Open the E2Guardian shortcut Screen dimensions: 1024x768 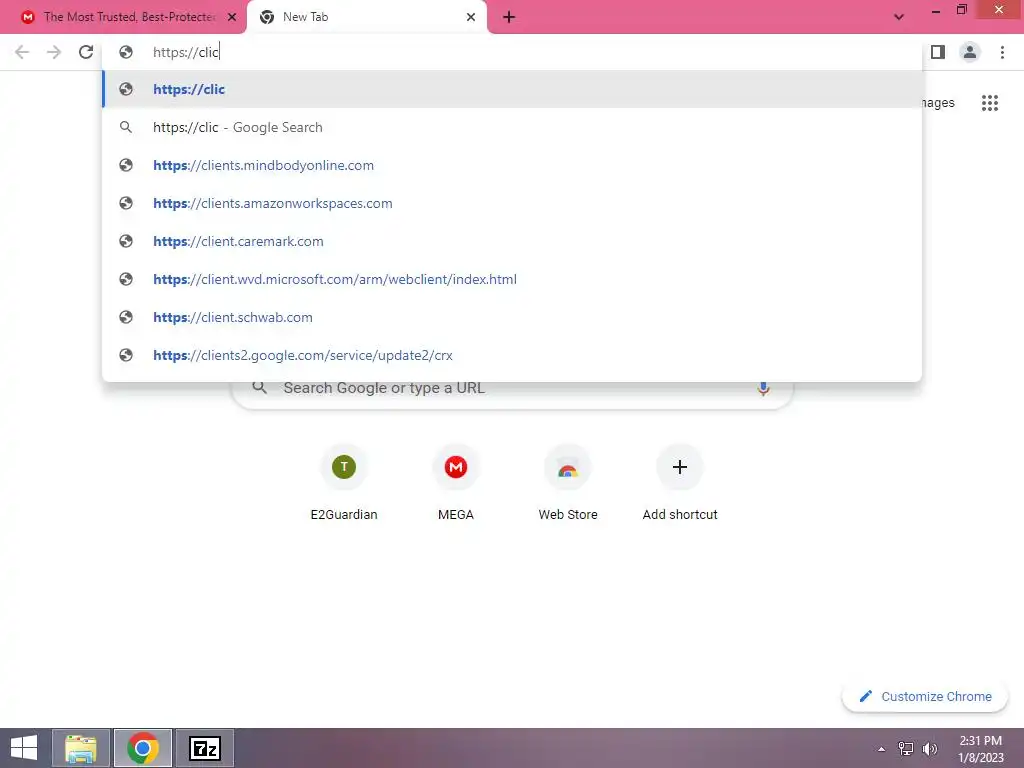coord(344,485)
